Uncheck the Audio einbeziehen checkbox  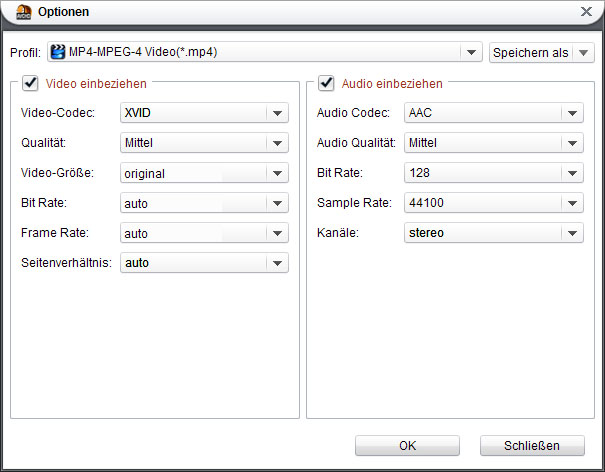click(326, 83)
